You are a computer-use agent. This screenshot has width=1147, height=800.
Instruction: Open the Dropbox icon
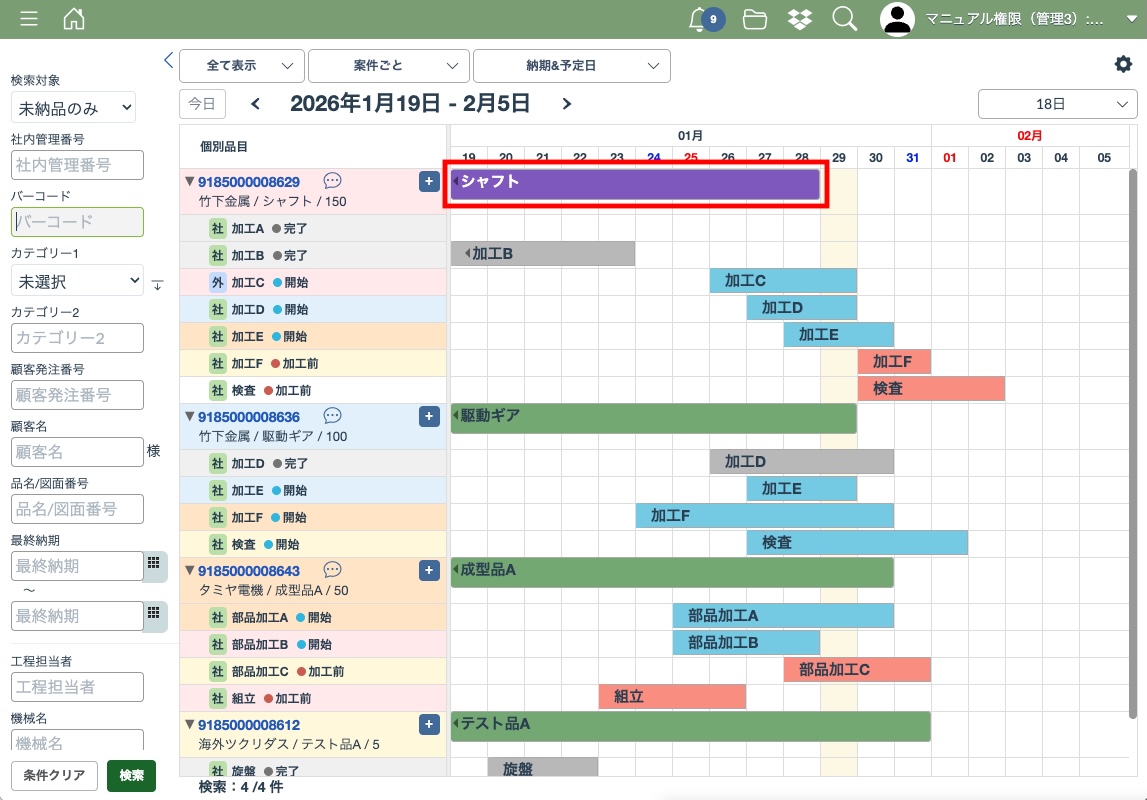pos(800,19)
